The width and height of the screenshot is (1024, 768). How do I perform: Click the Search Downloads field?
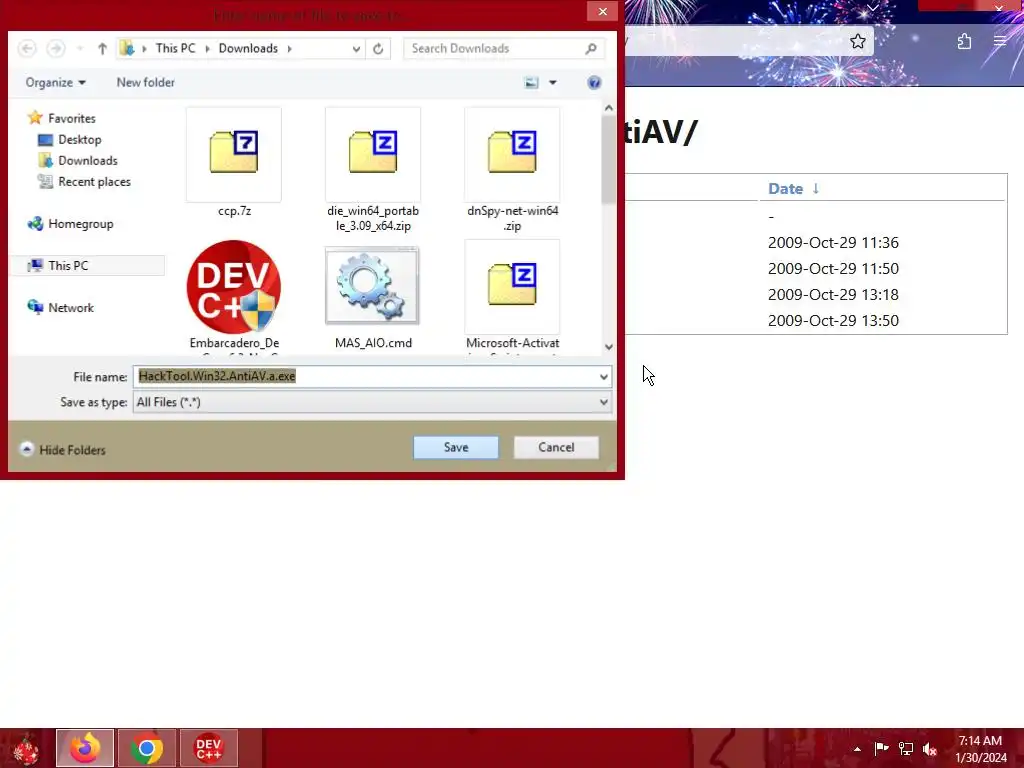[x=495, y=48]
